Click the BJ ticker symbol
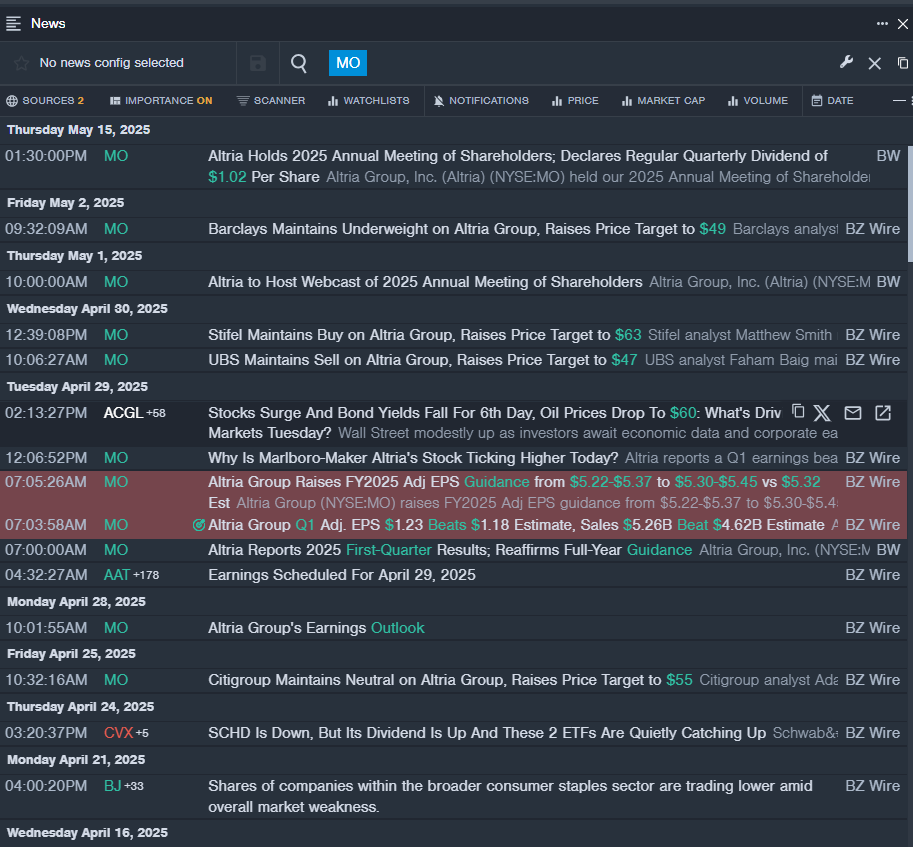The height and width of the screenshot is (847, 913). point(112,786)
